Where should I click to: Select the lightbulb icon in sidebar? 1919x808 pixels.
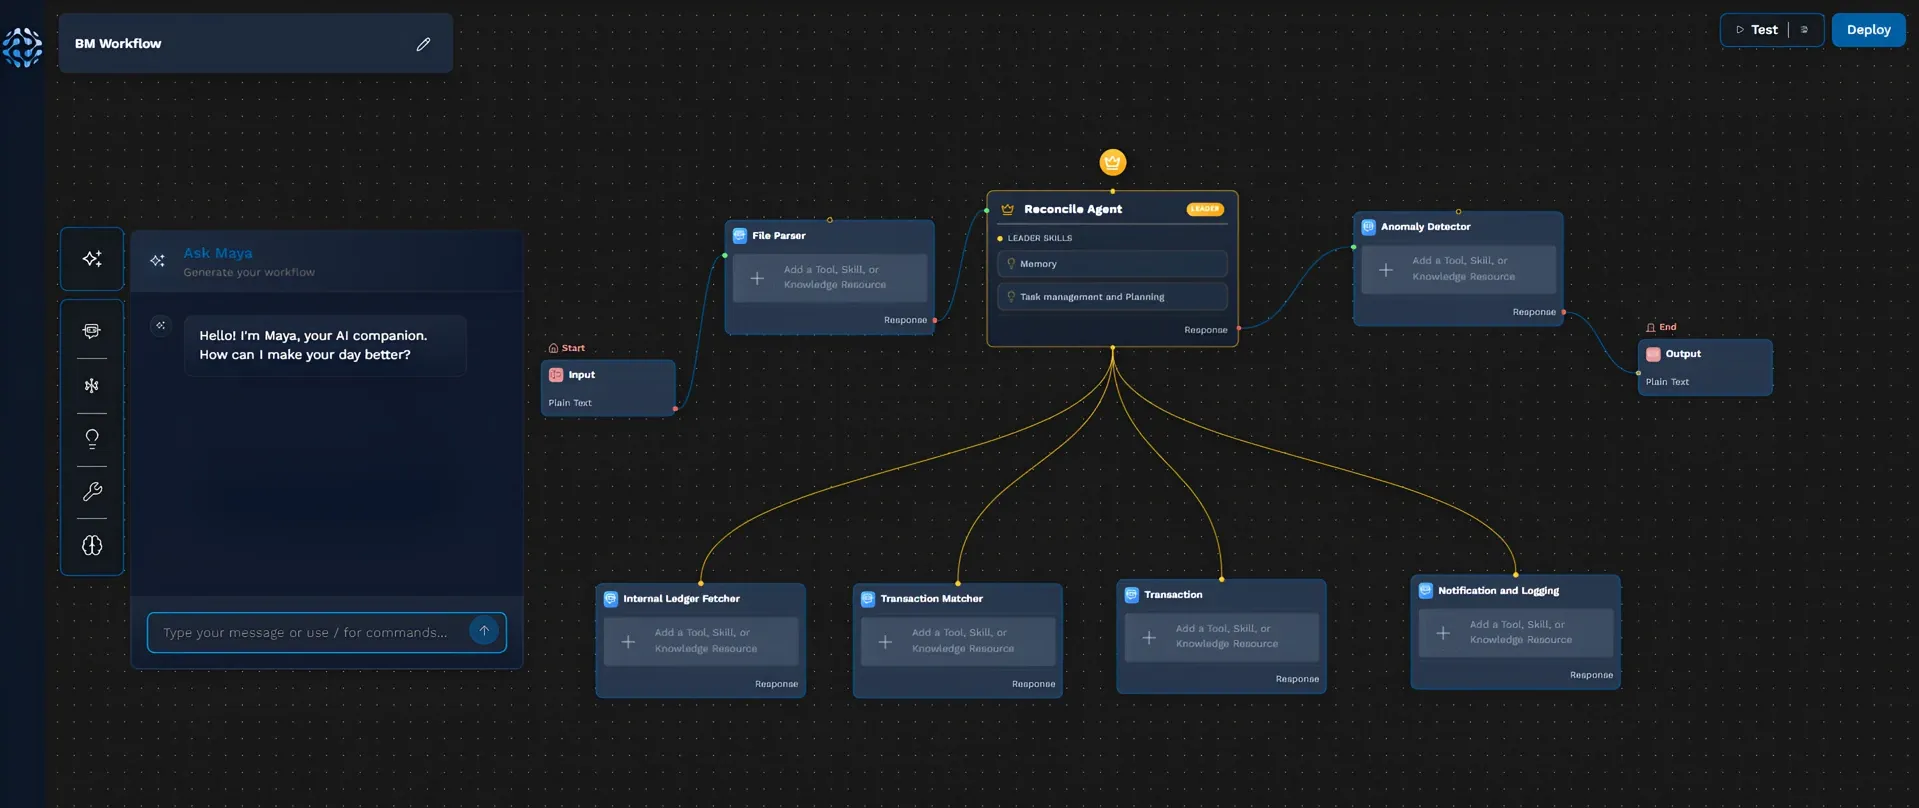[x=92, y=439]
